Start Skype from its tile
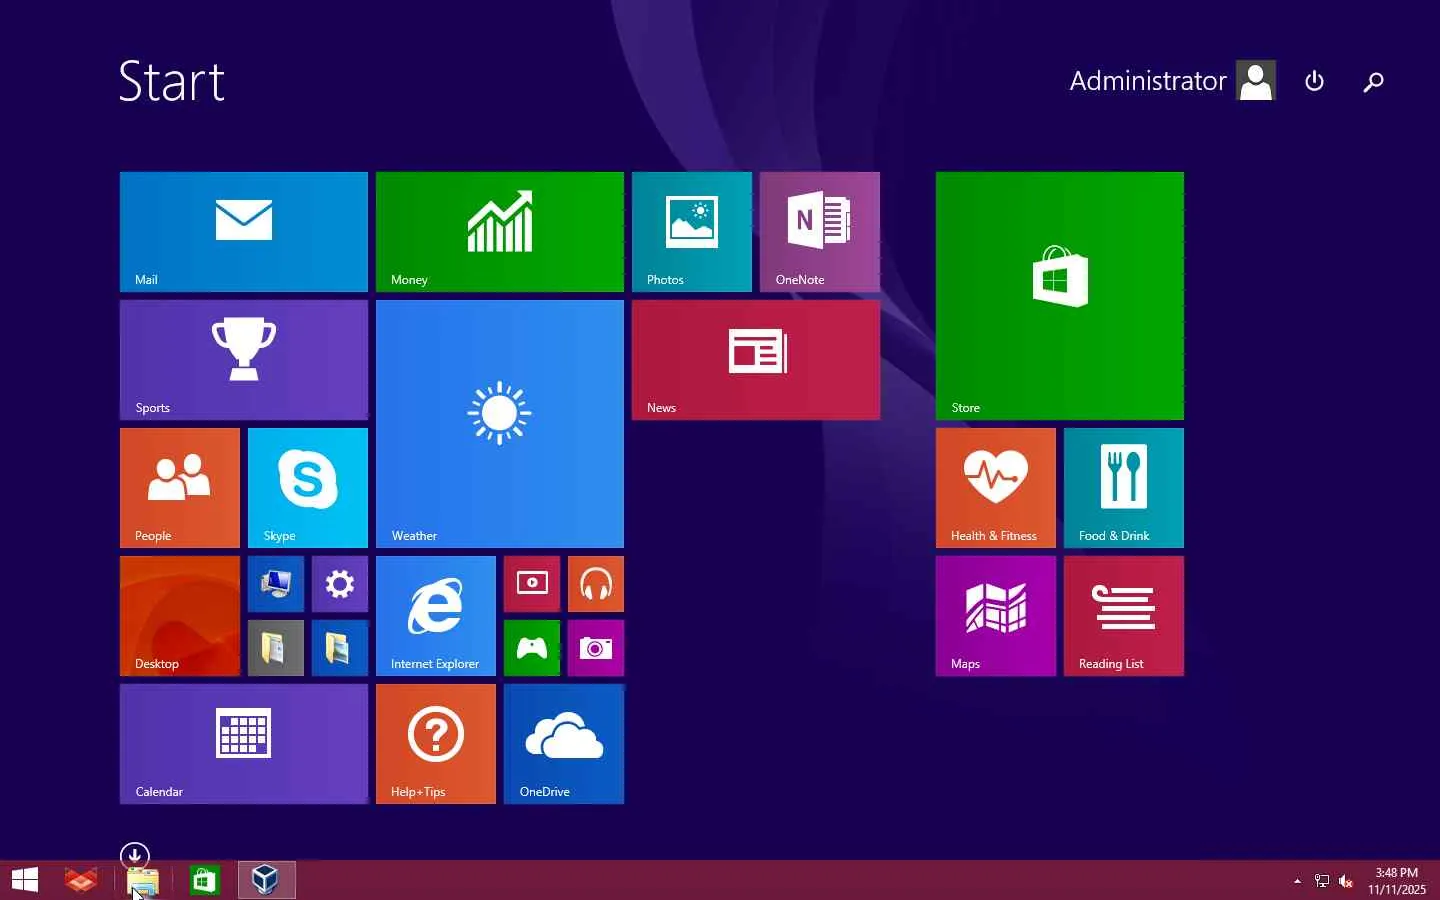This screenshot has width=1440, height=900. pyautogui.click(x=308, y=488)
